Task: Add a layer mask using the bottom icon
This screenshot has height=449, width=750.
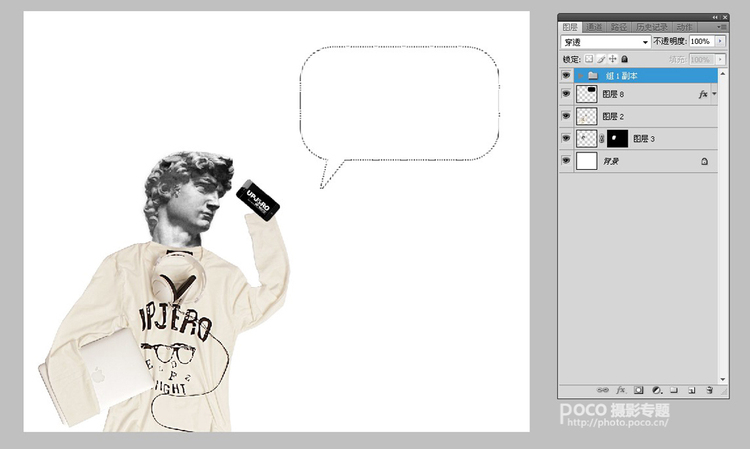Action: click(x=638, y=389)
